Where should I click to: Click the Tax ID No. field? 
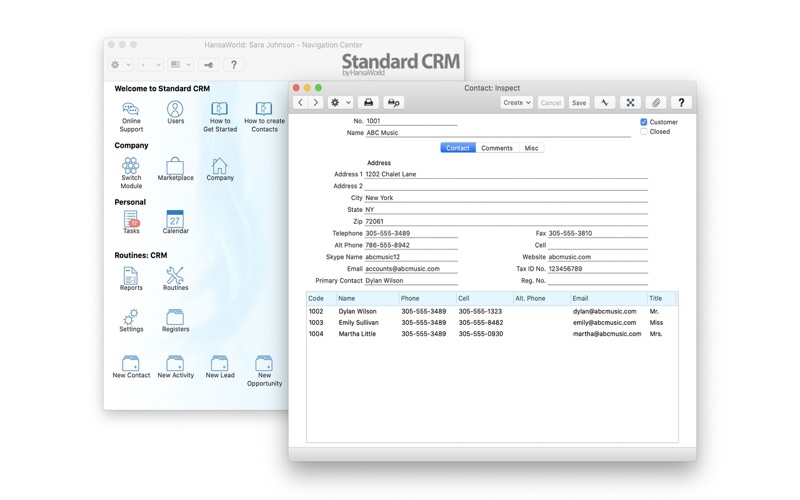click(597, 268)
